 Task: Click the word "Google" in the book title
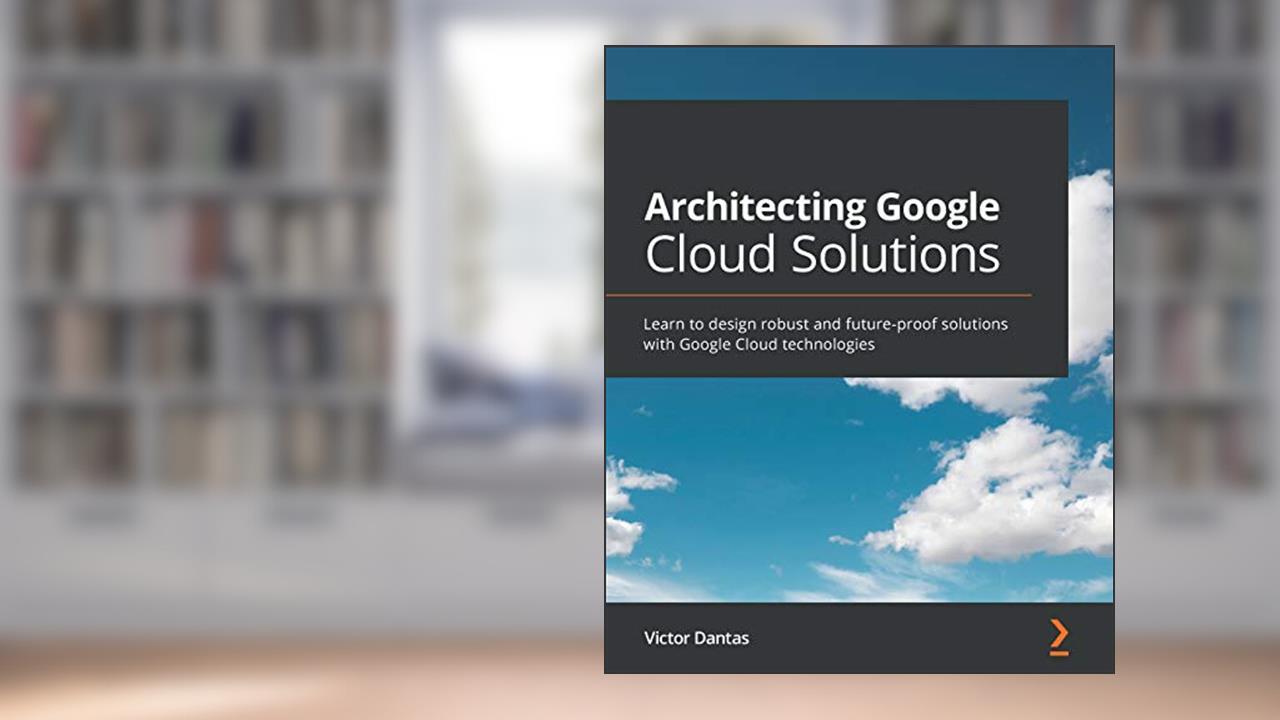coord(937,207)
